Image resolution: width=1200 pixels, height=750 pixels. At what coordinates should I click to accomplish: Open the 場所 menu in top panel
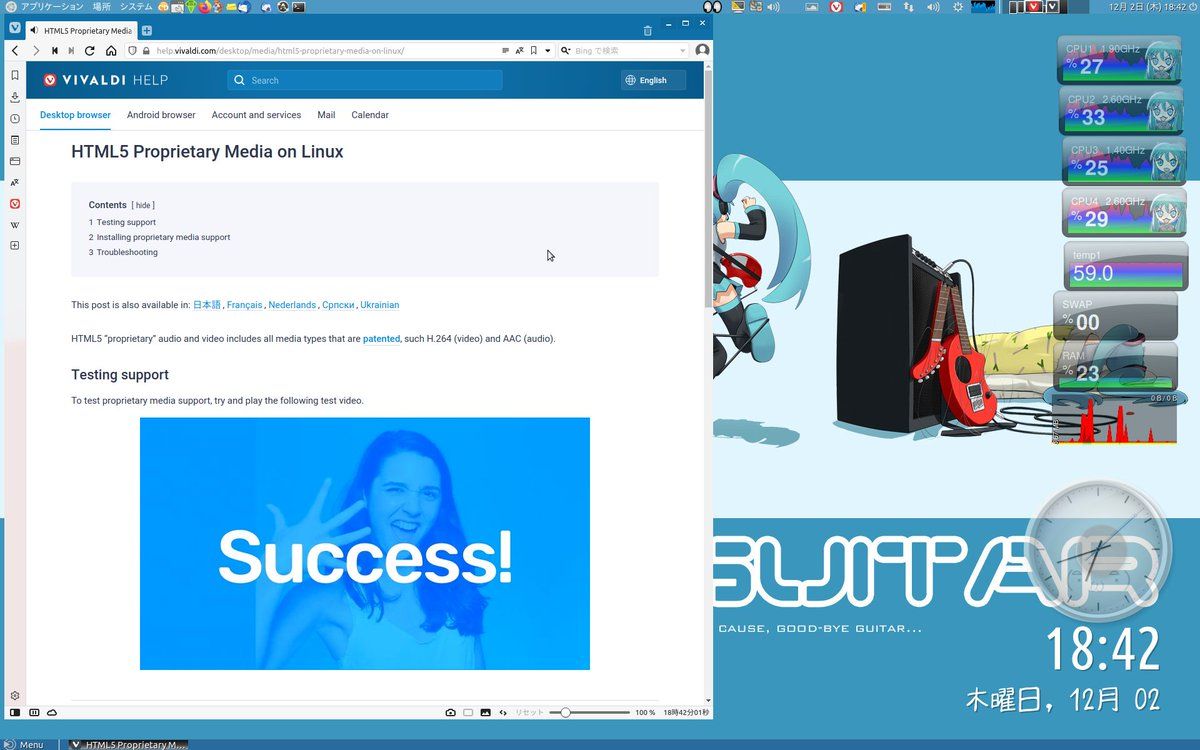(x=101, y=6)
